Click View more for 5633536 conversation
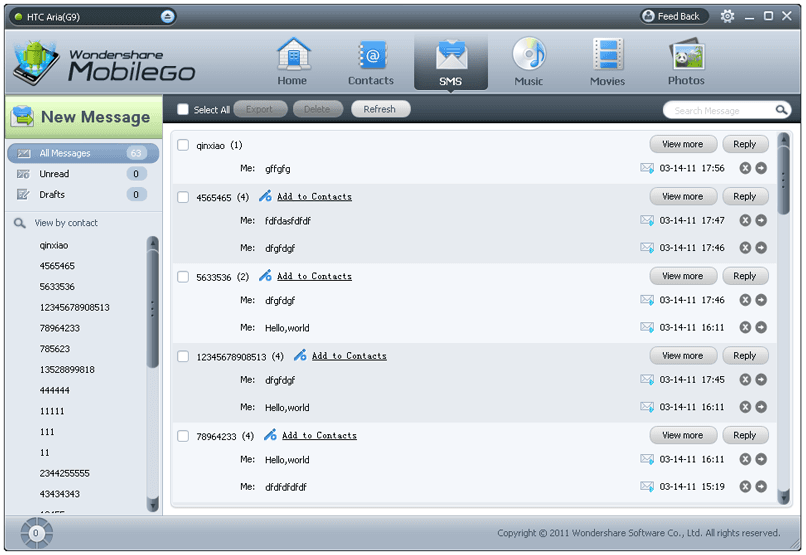Image resolution: width=806 pixels, height=555 pixels. (x=683, y=276)
